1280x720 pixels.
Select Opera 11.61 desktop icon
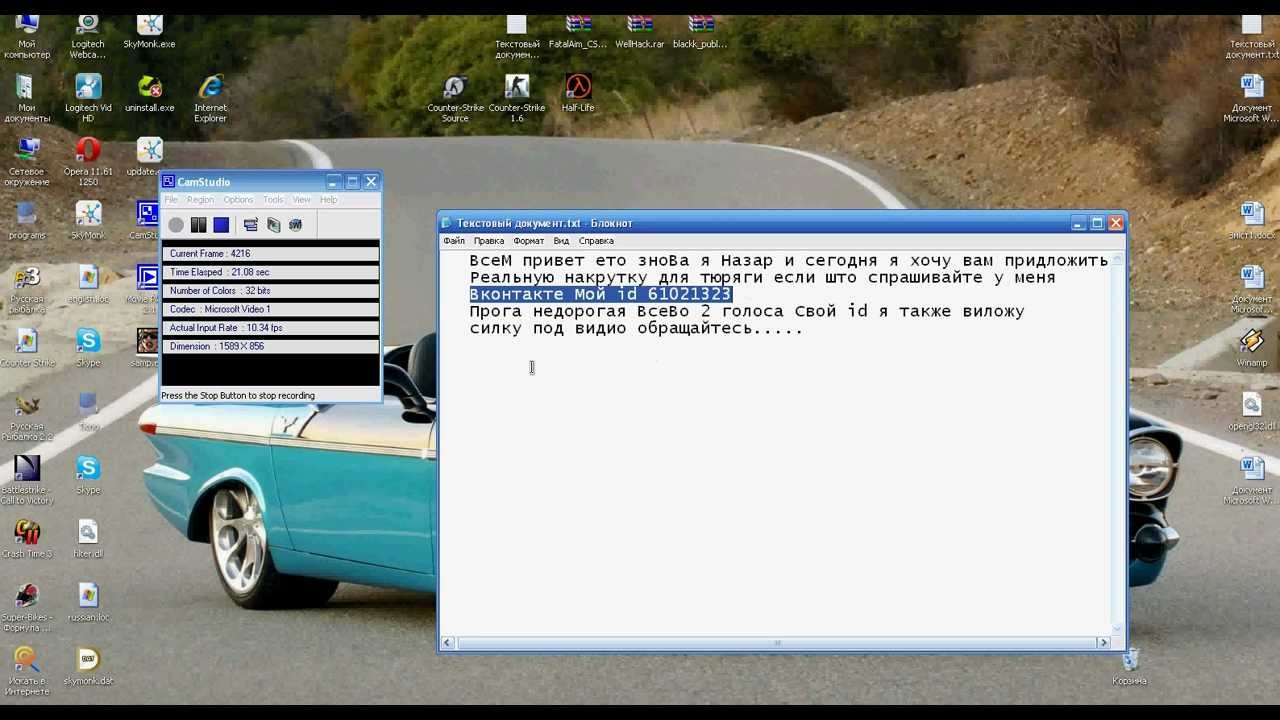point(88,163)
